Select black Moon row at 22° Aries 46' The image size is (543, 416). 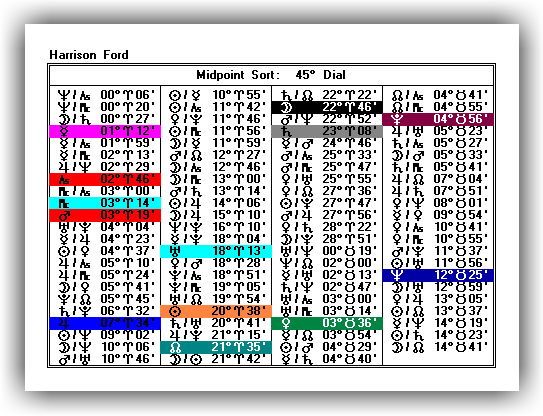[327, 107]
